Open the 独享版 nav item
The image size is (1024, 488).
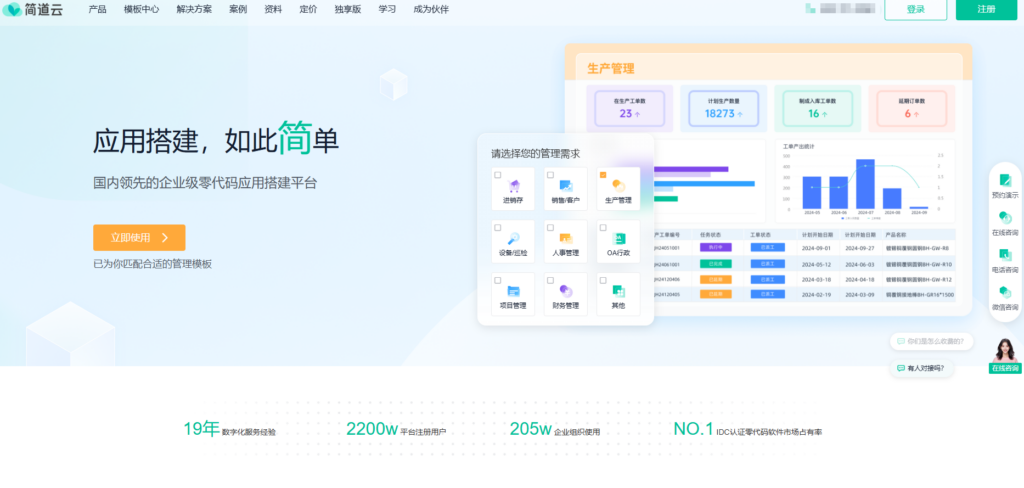347,9
